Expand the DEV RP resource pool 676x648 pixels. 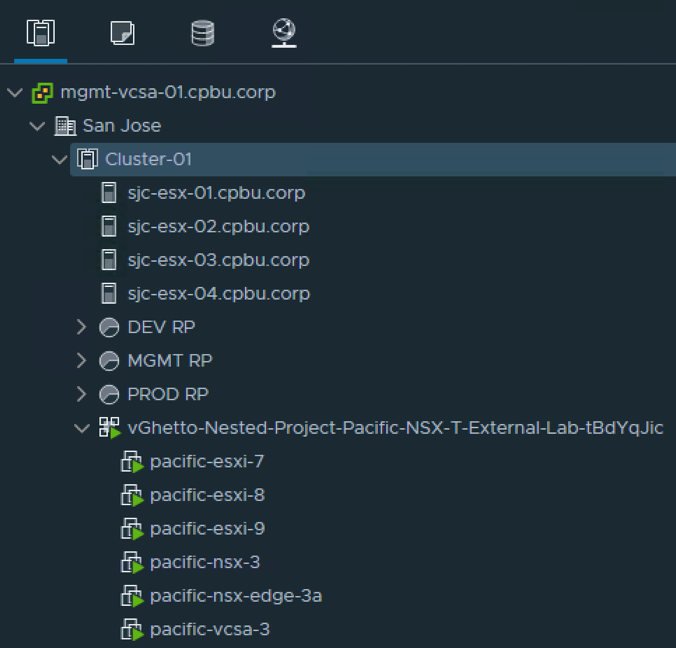click(81, 327)
